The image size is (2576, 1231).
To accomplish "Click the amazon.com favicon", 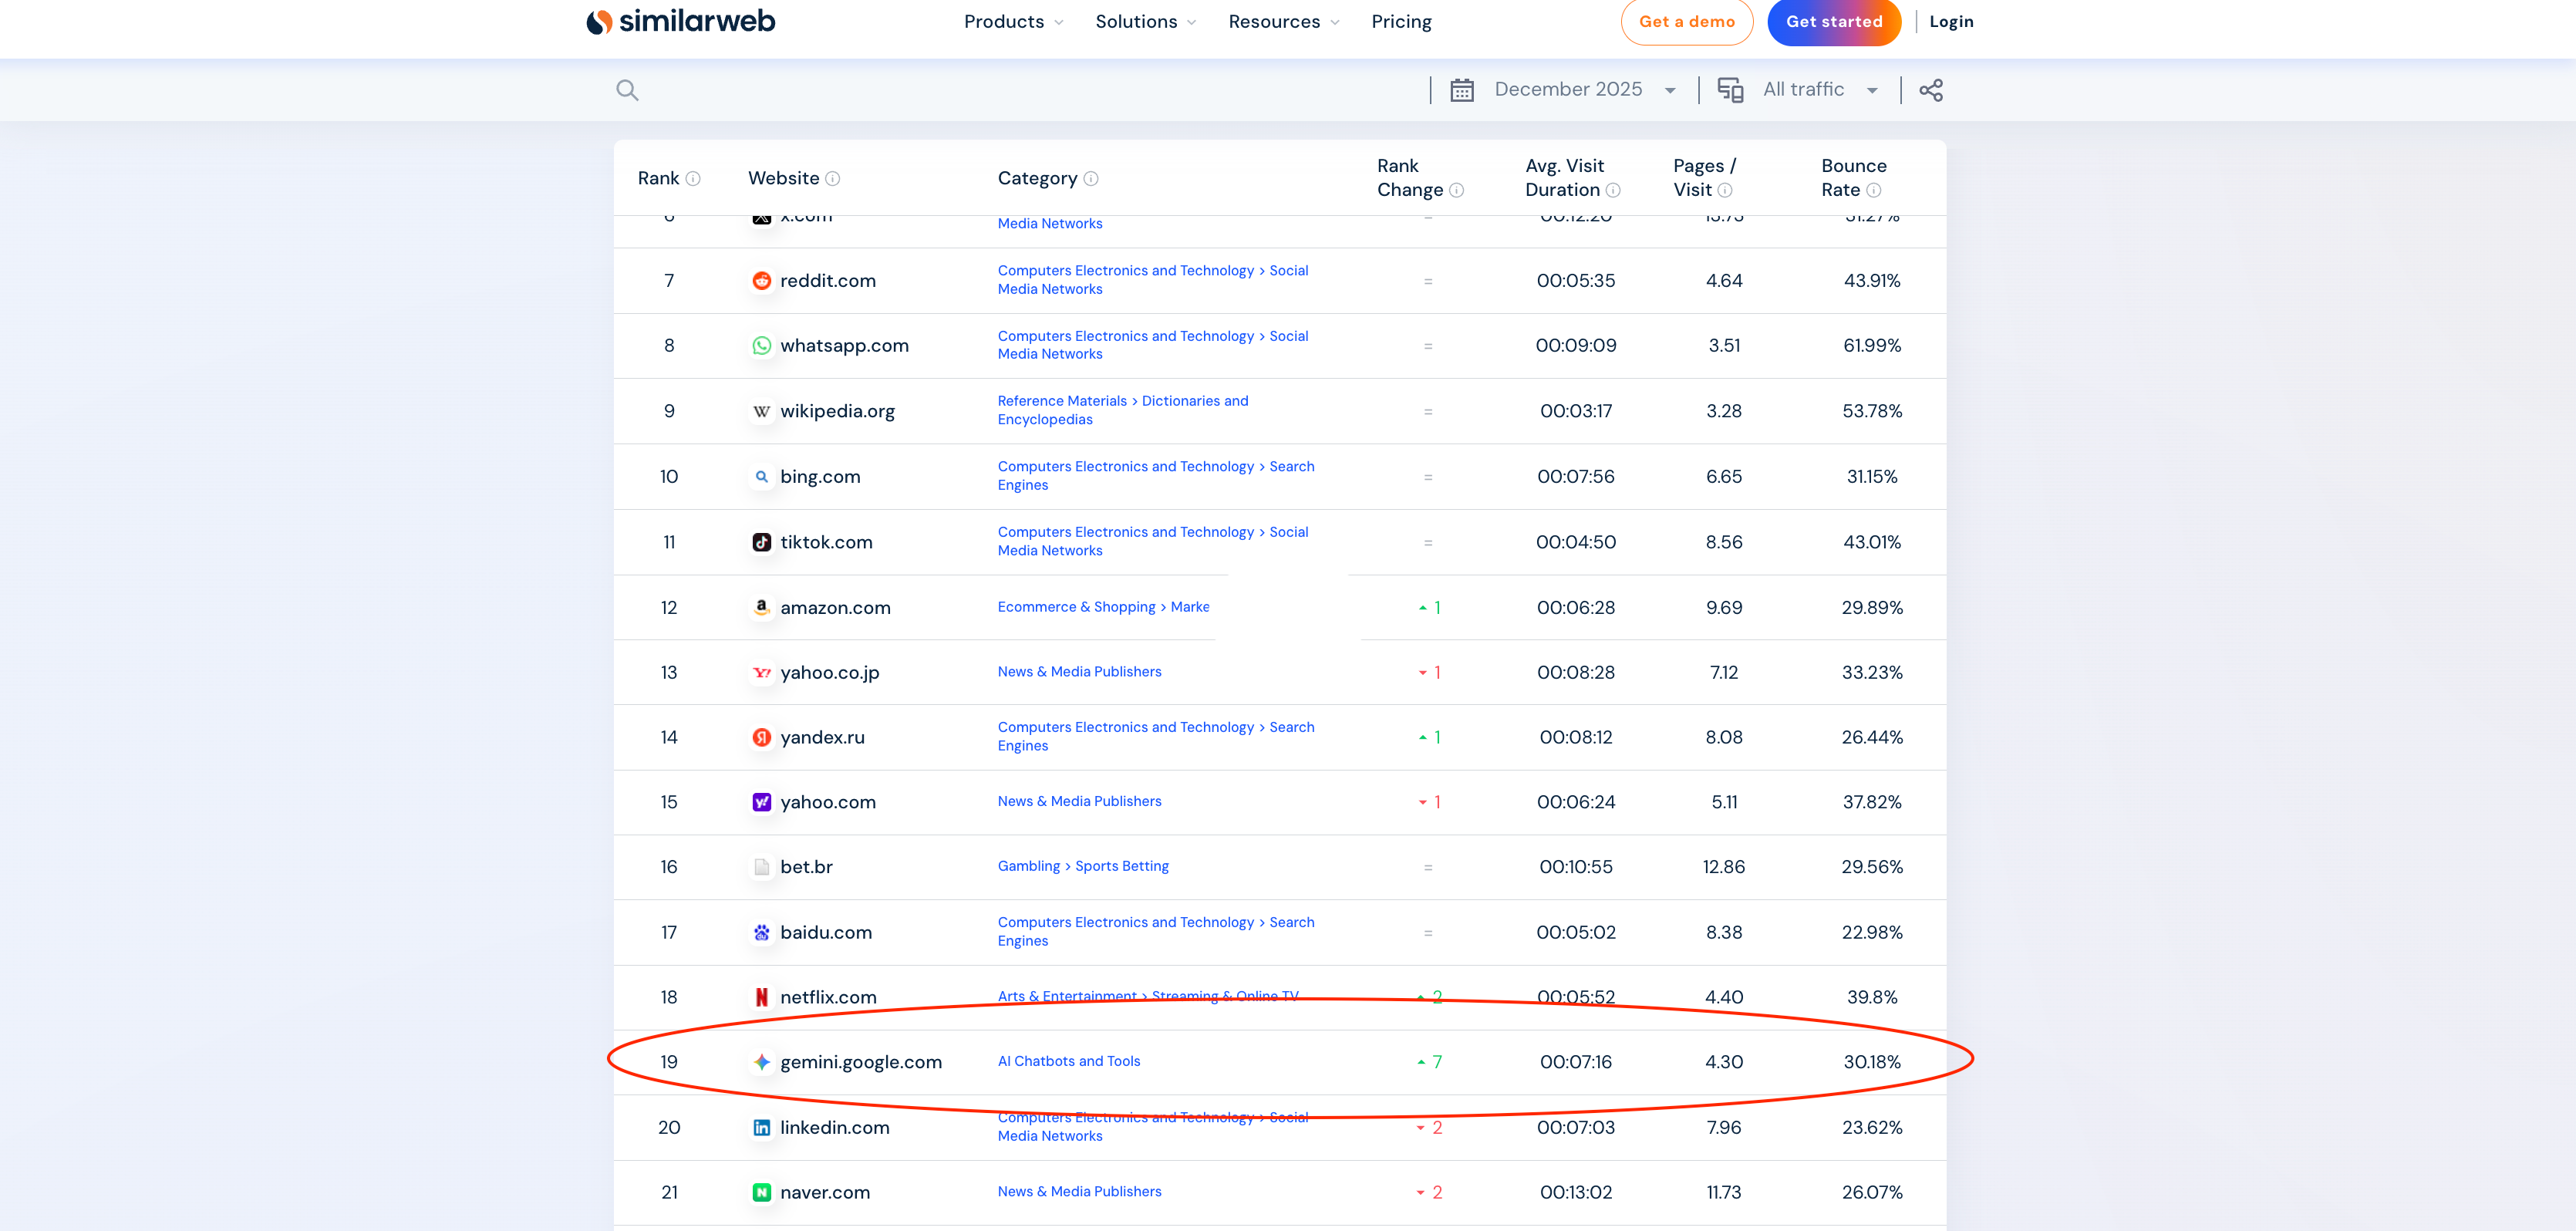I will click(x=762, y=608).
